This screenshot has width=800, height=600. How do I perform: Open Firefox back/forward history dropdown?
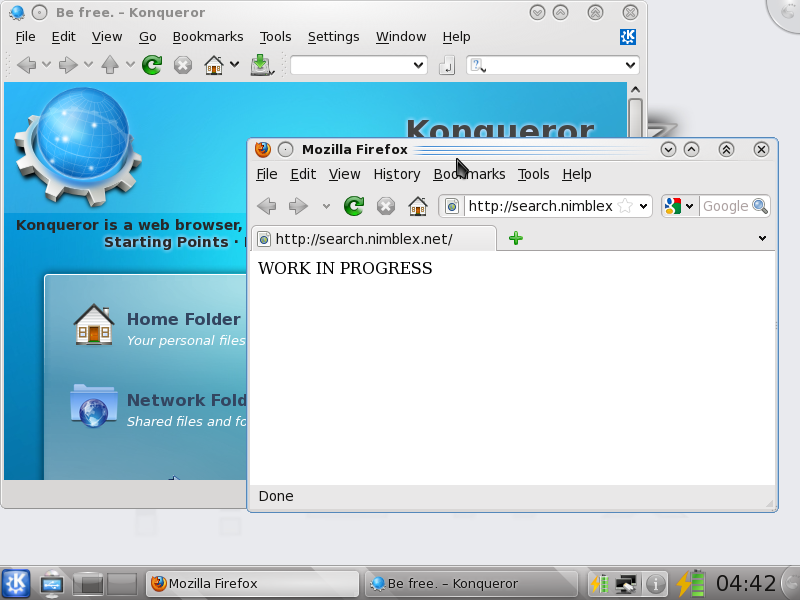pyautogui.click(x=326, y=207)
